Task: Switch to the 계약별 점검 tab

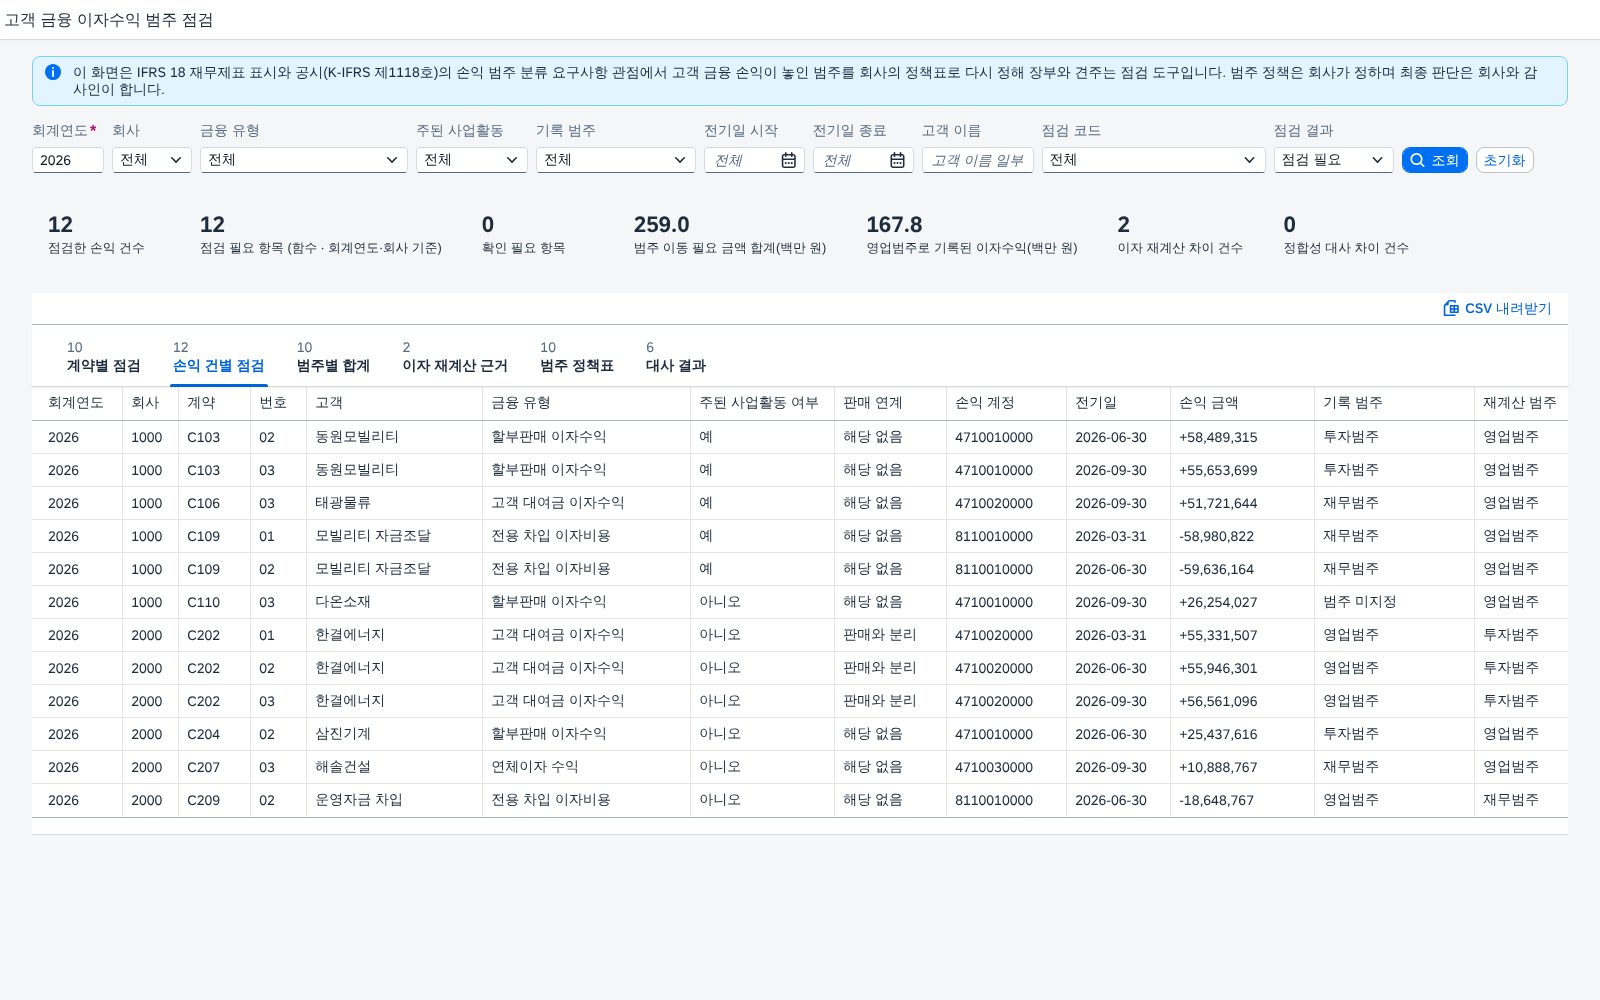Action: [x=103, y=358]
